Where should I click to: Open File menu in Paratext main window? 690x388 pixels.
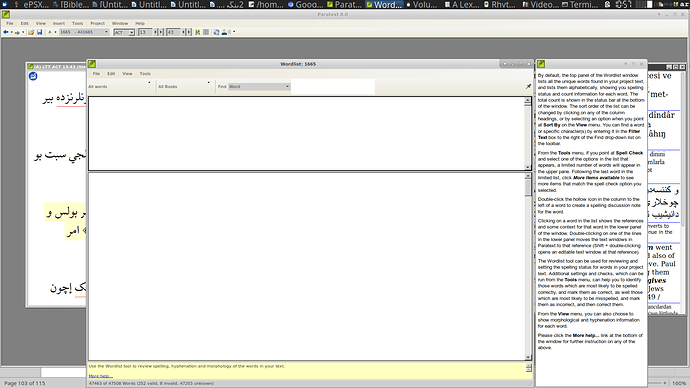click(x=10, y=23)
